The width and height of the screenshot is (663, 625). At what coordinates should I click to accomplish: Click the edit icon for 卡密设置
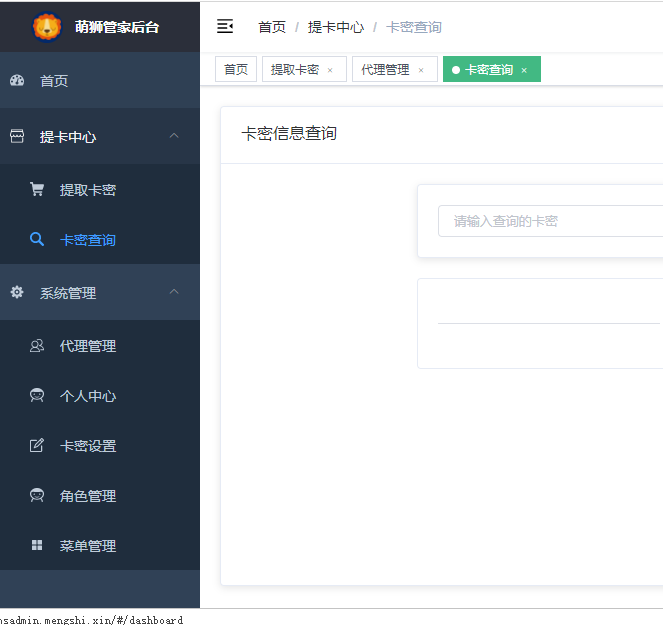(x=37, y=446)
